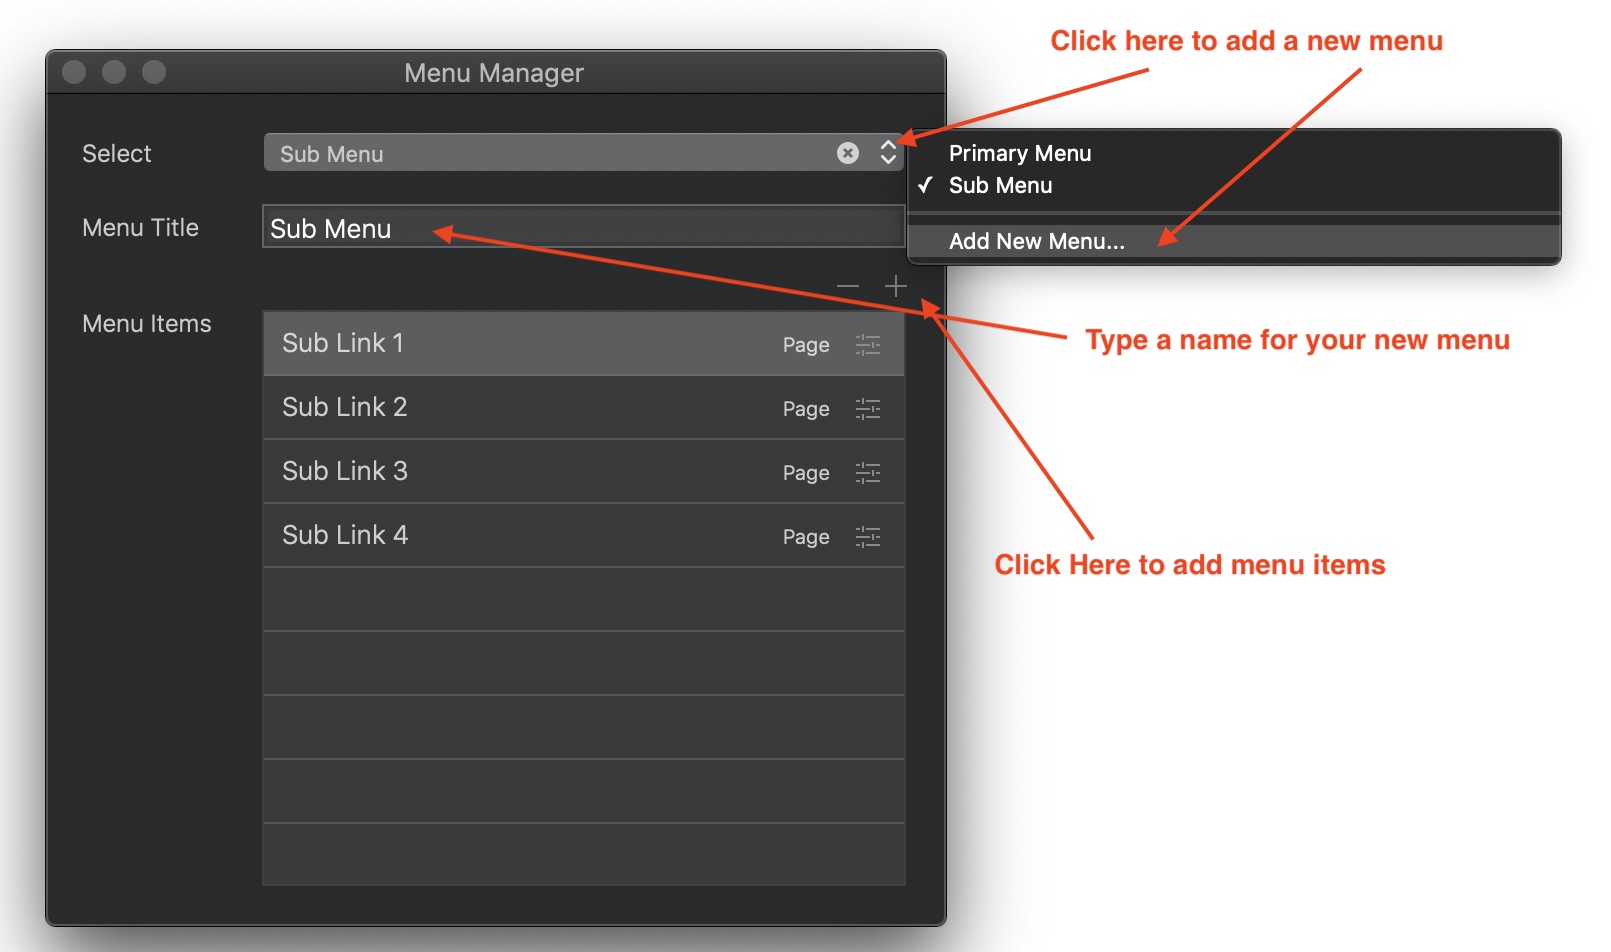Click the Page label on Sub Link 4
This screenshot has height=952, width=1611.
click(806, 537)
